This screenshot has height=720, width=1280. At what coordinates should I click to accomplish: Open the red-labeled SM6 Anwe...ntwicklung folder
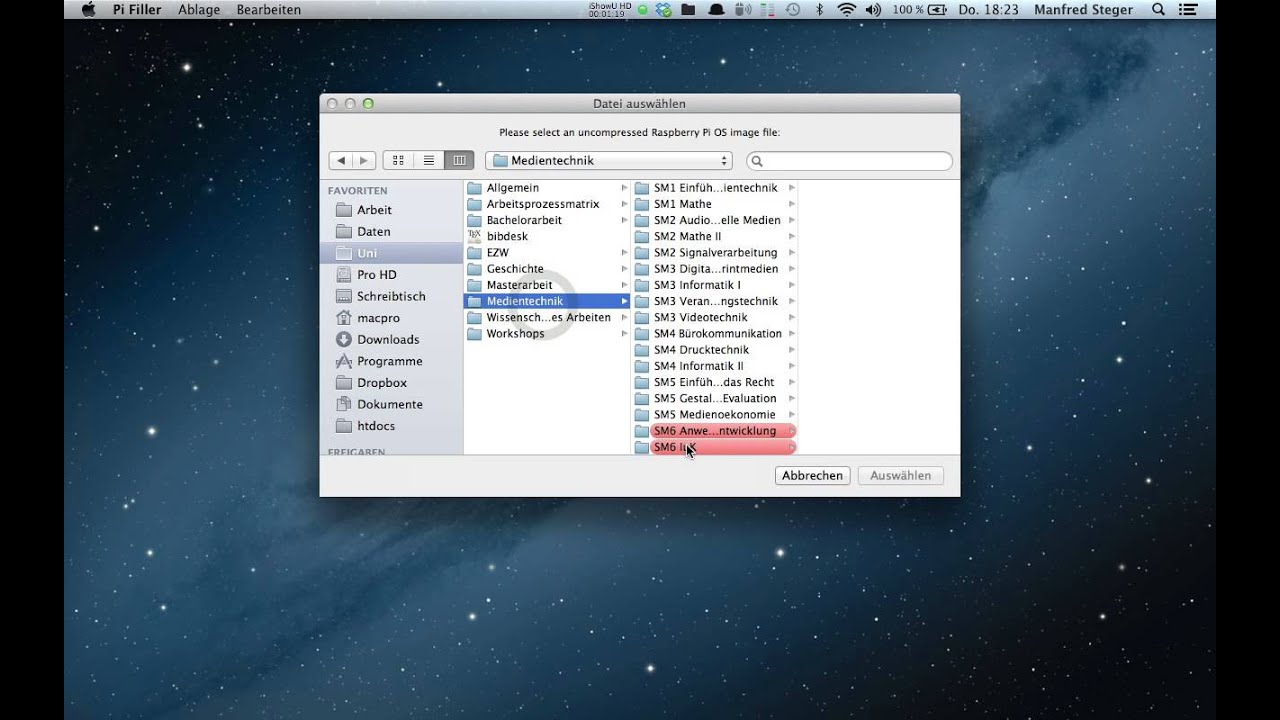[x=715, y=431]
